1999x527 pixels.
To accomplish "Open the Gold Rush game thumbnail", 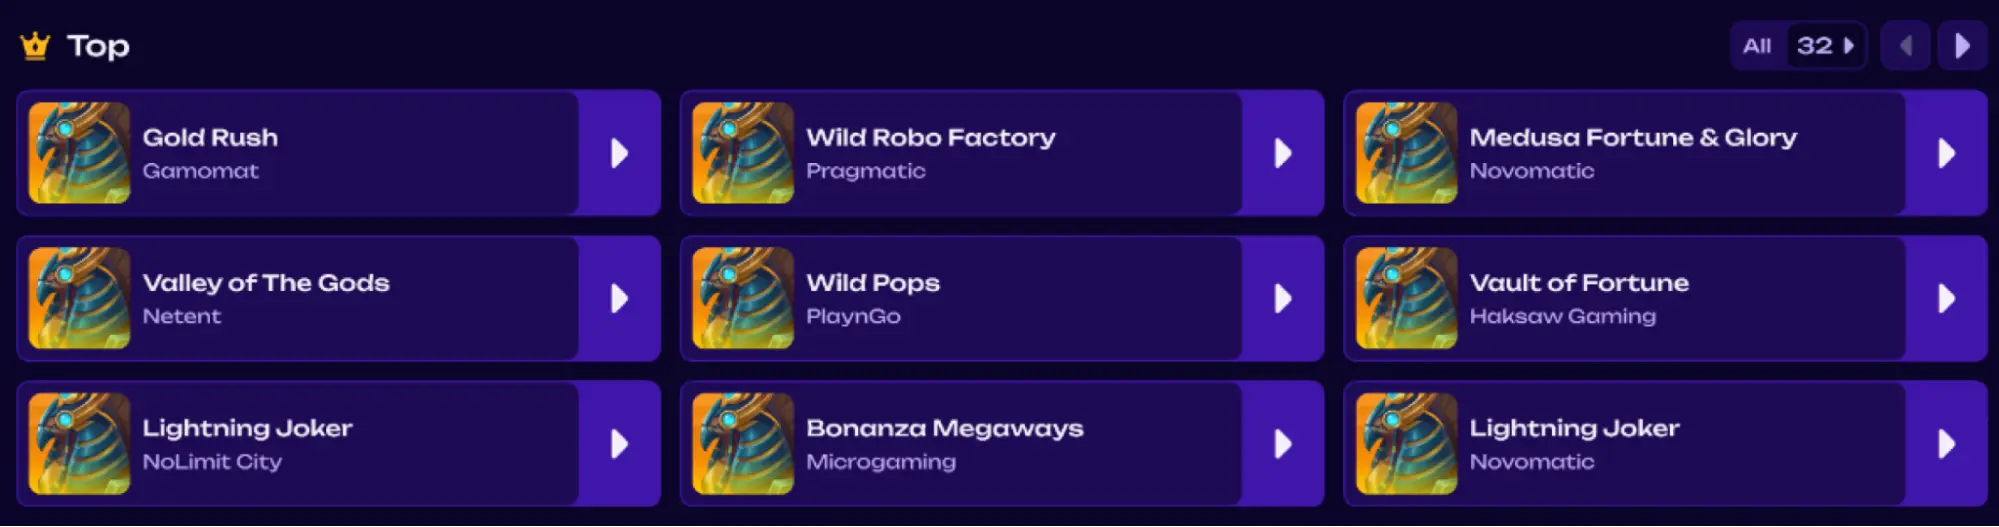I will pyautogui.click(x=79, y=153).
